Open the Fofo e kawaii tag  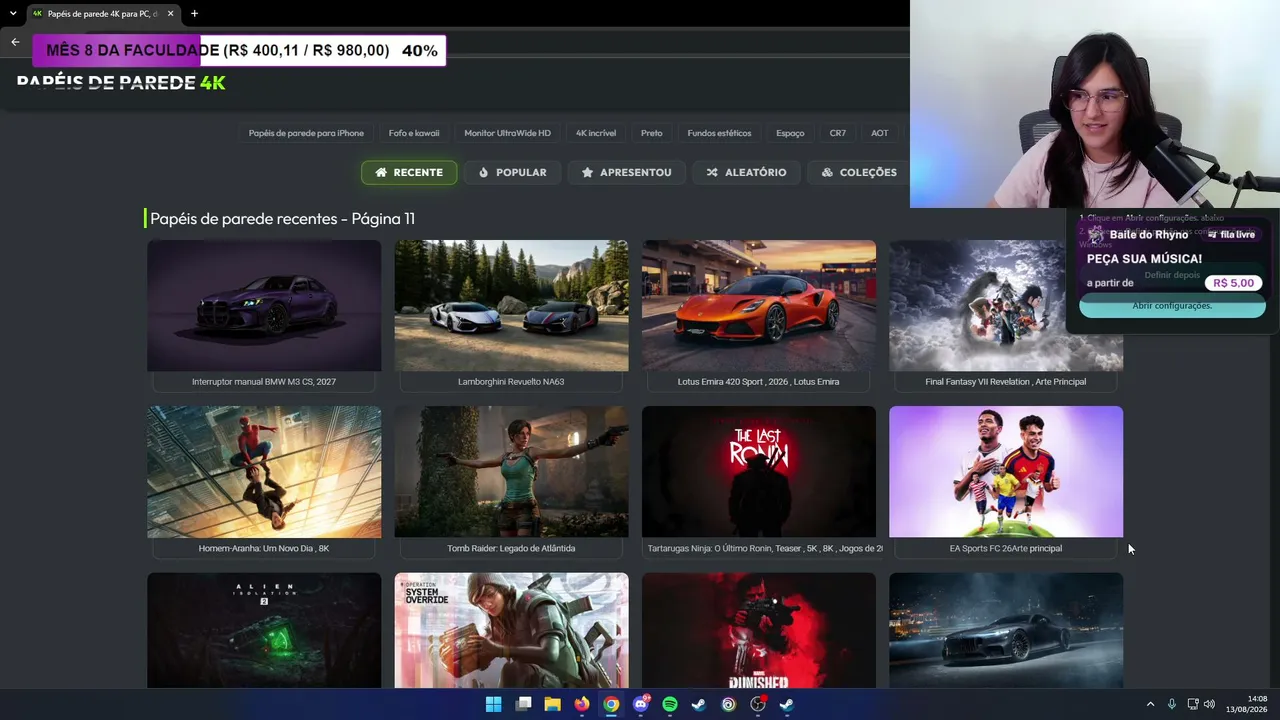coord(414,133)
